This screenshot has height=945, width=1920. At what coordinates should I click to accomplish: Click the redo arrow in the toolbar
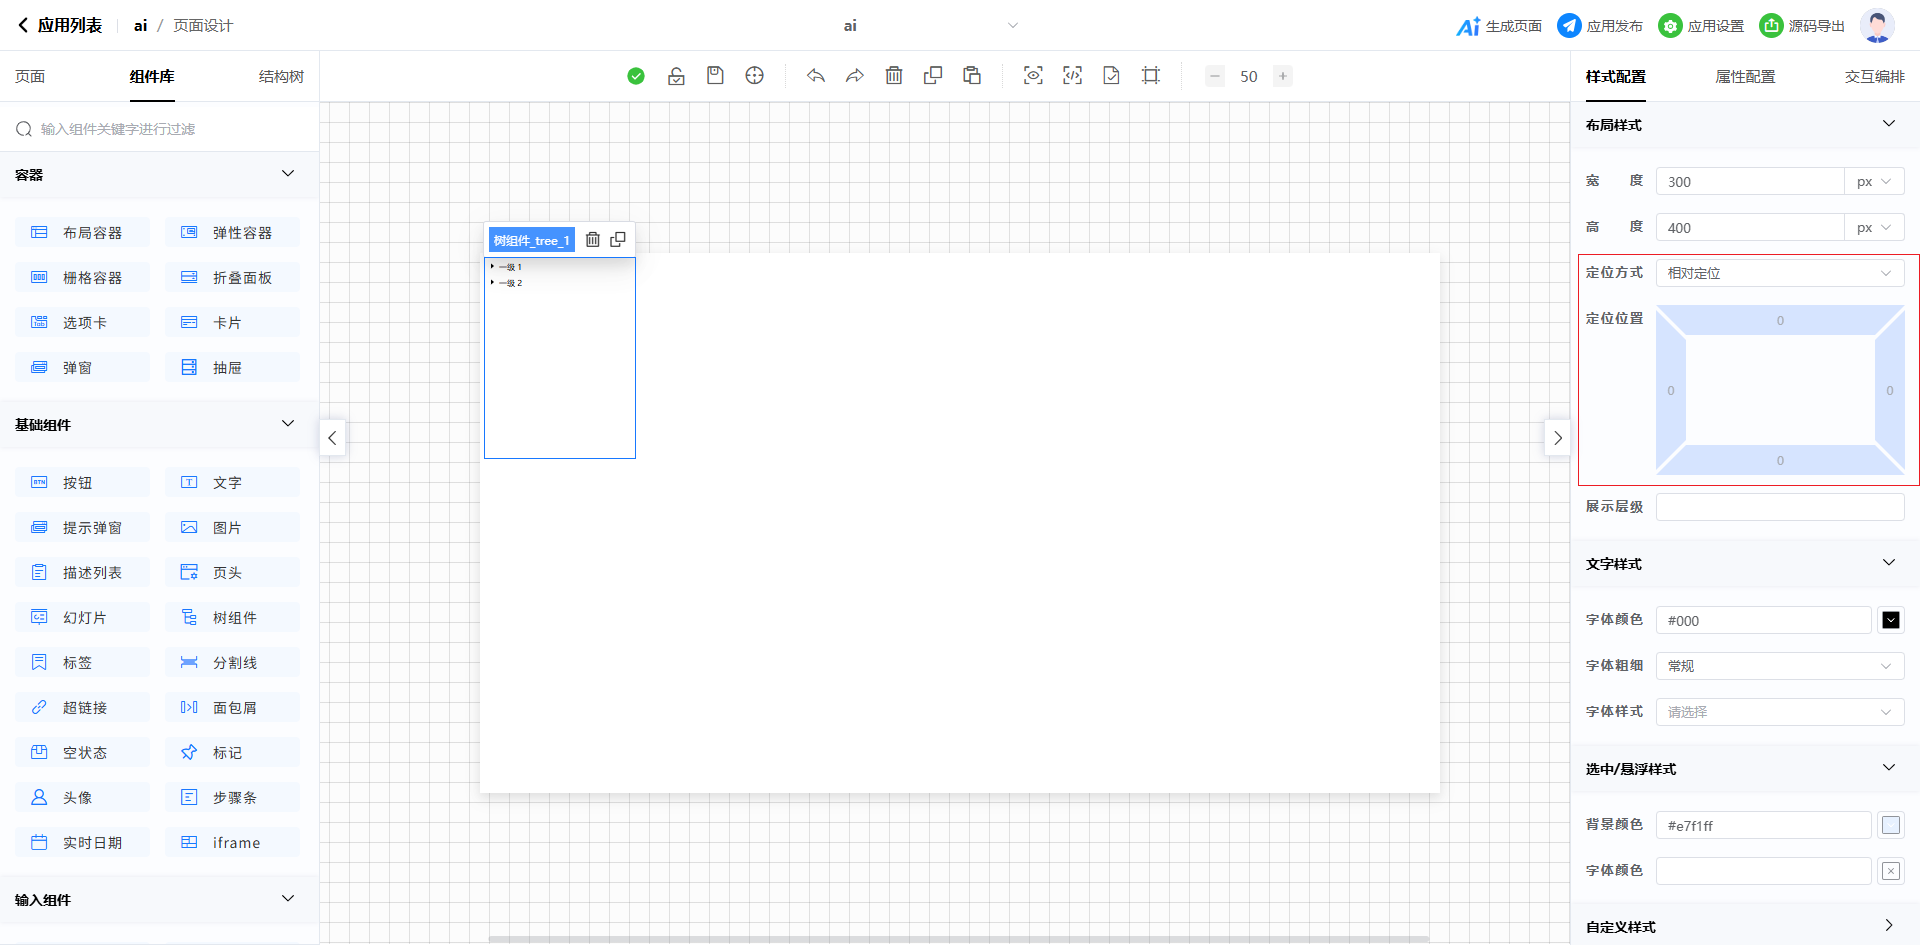click(x=855, y=76)
